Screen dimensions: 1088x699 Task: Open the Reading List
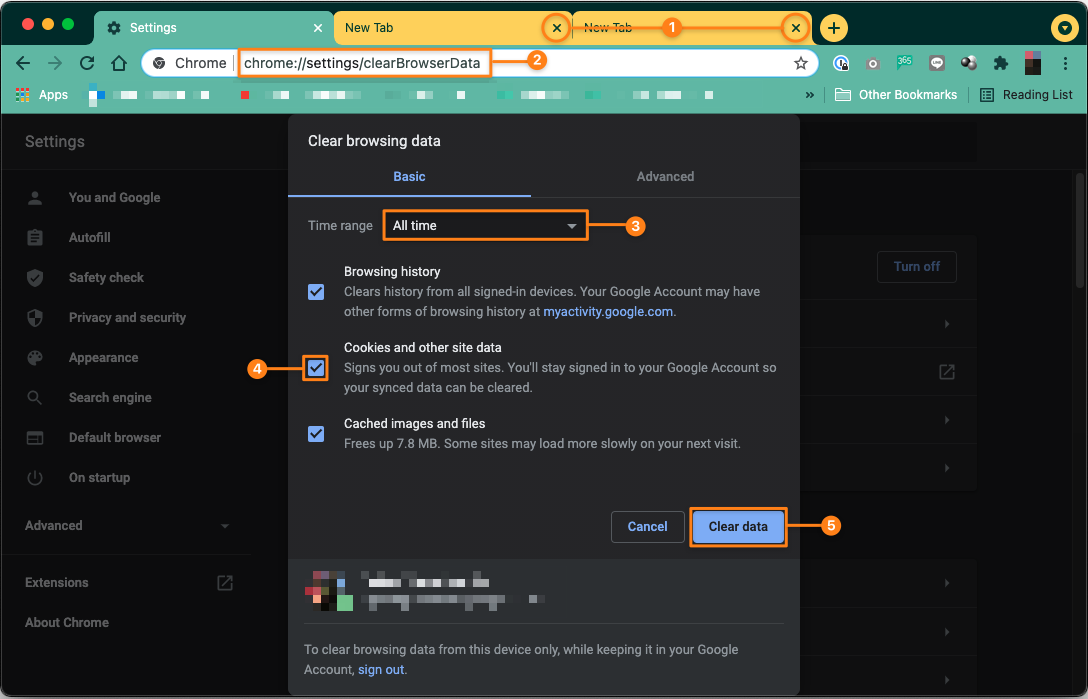point(1026,94)
